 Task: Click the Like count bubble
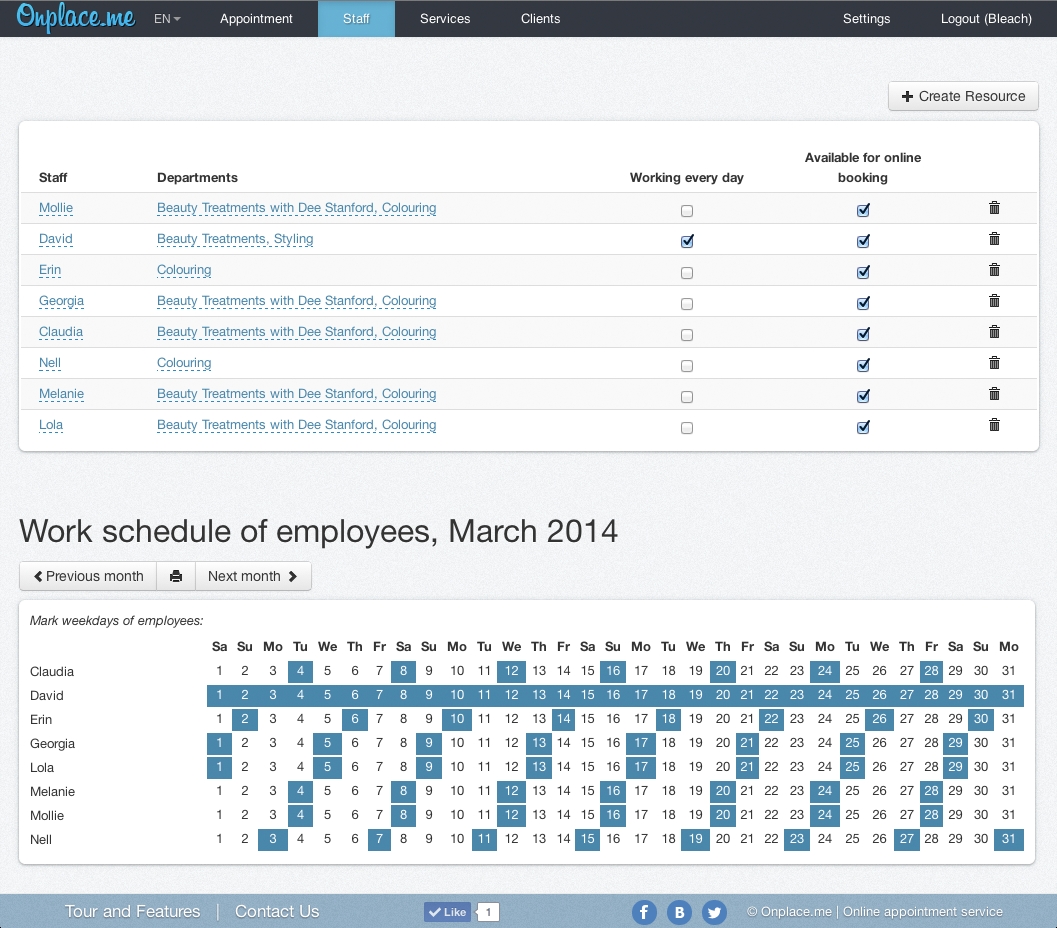pos(488,912)
